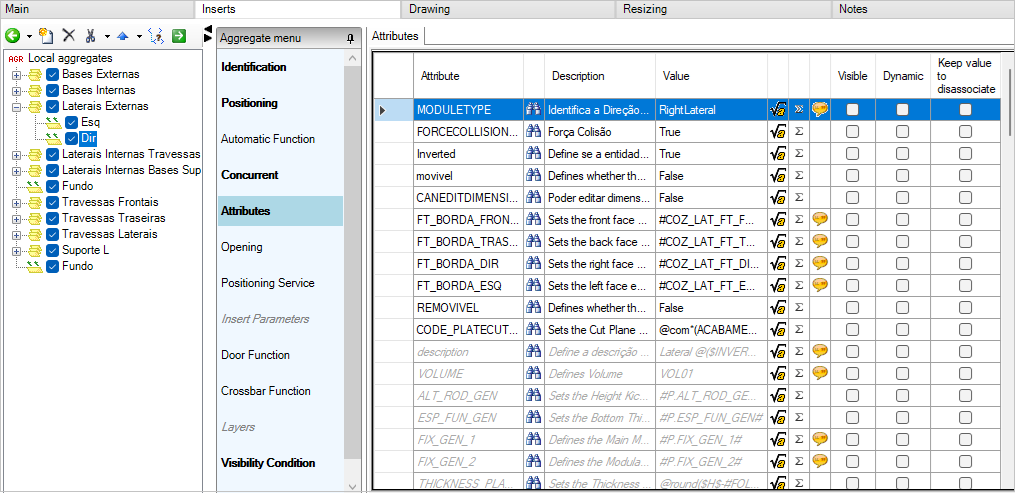Image resolution: width=1015 pixels, height=493 pixels.
Task: Click the blue move-up arrow icon
Action: [123, 36]
